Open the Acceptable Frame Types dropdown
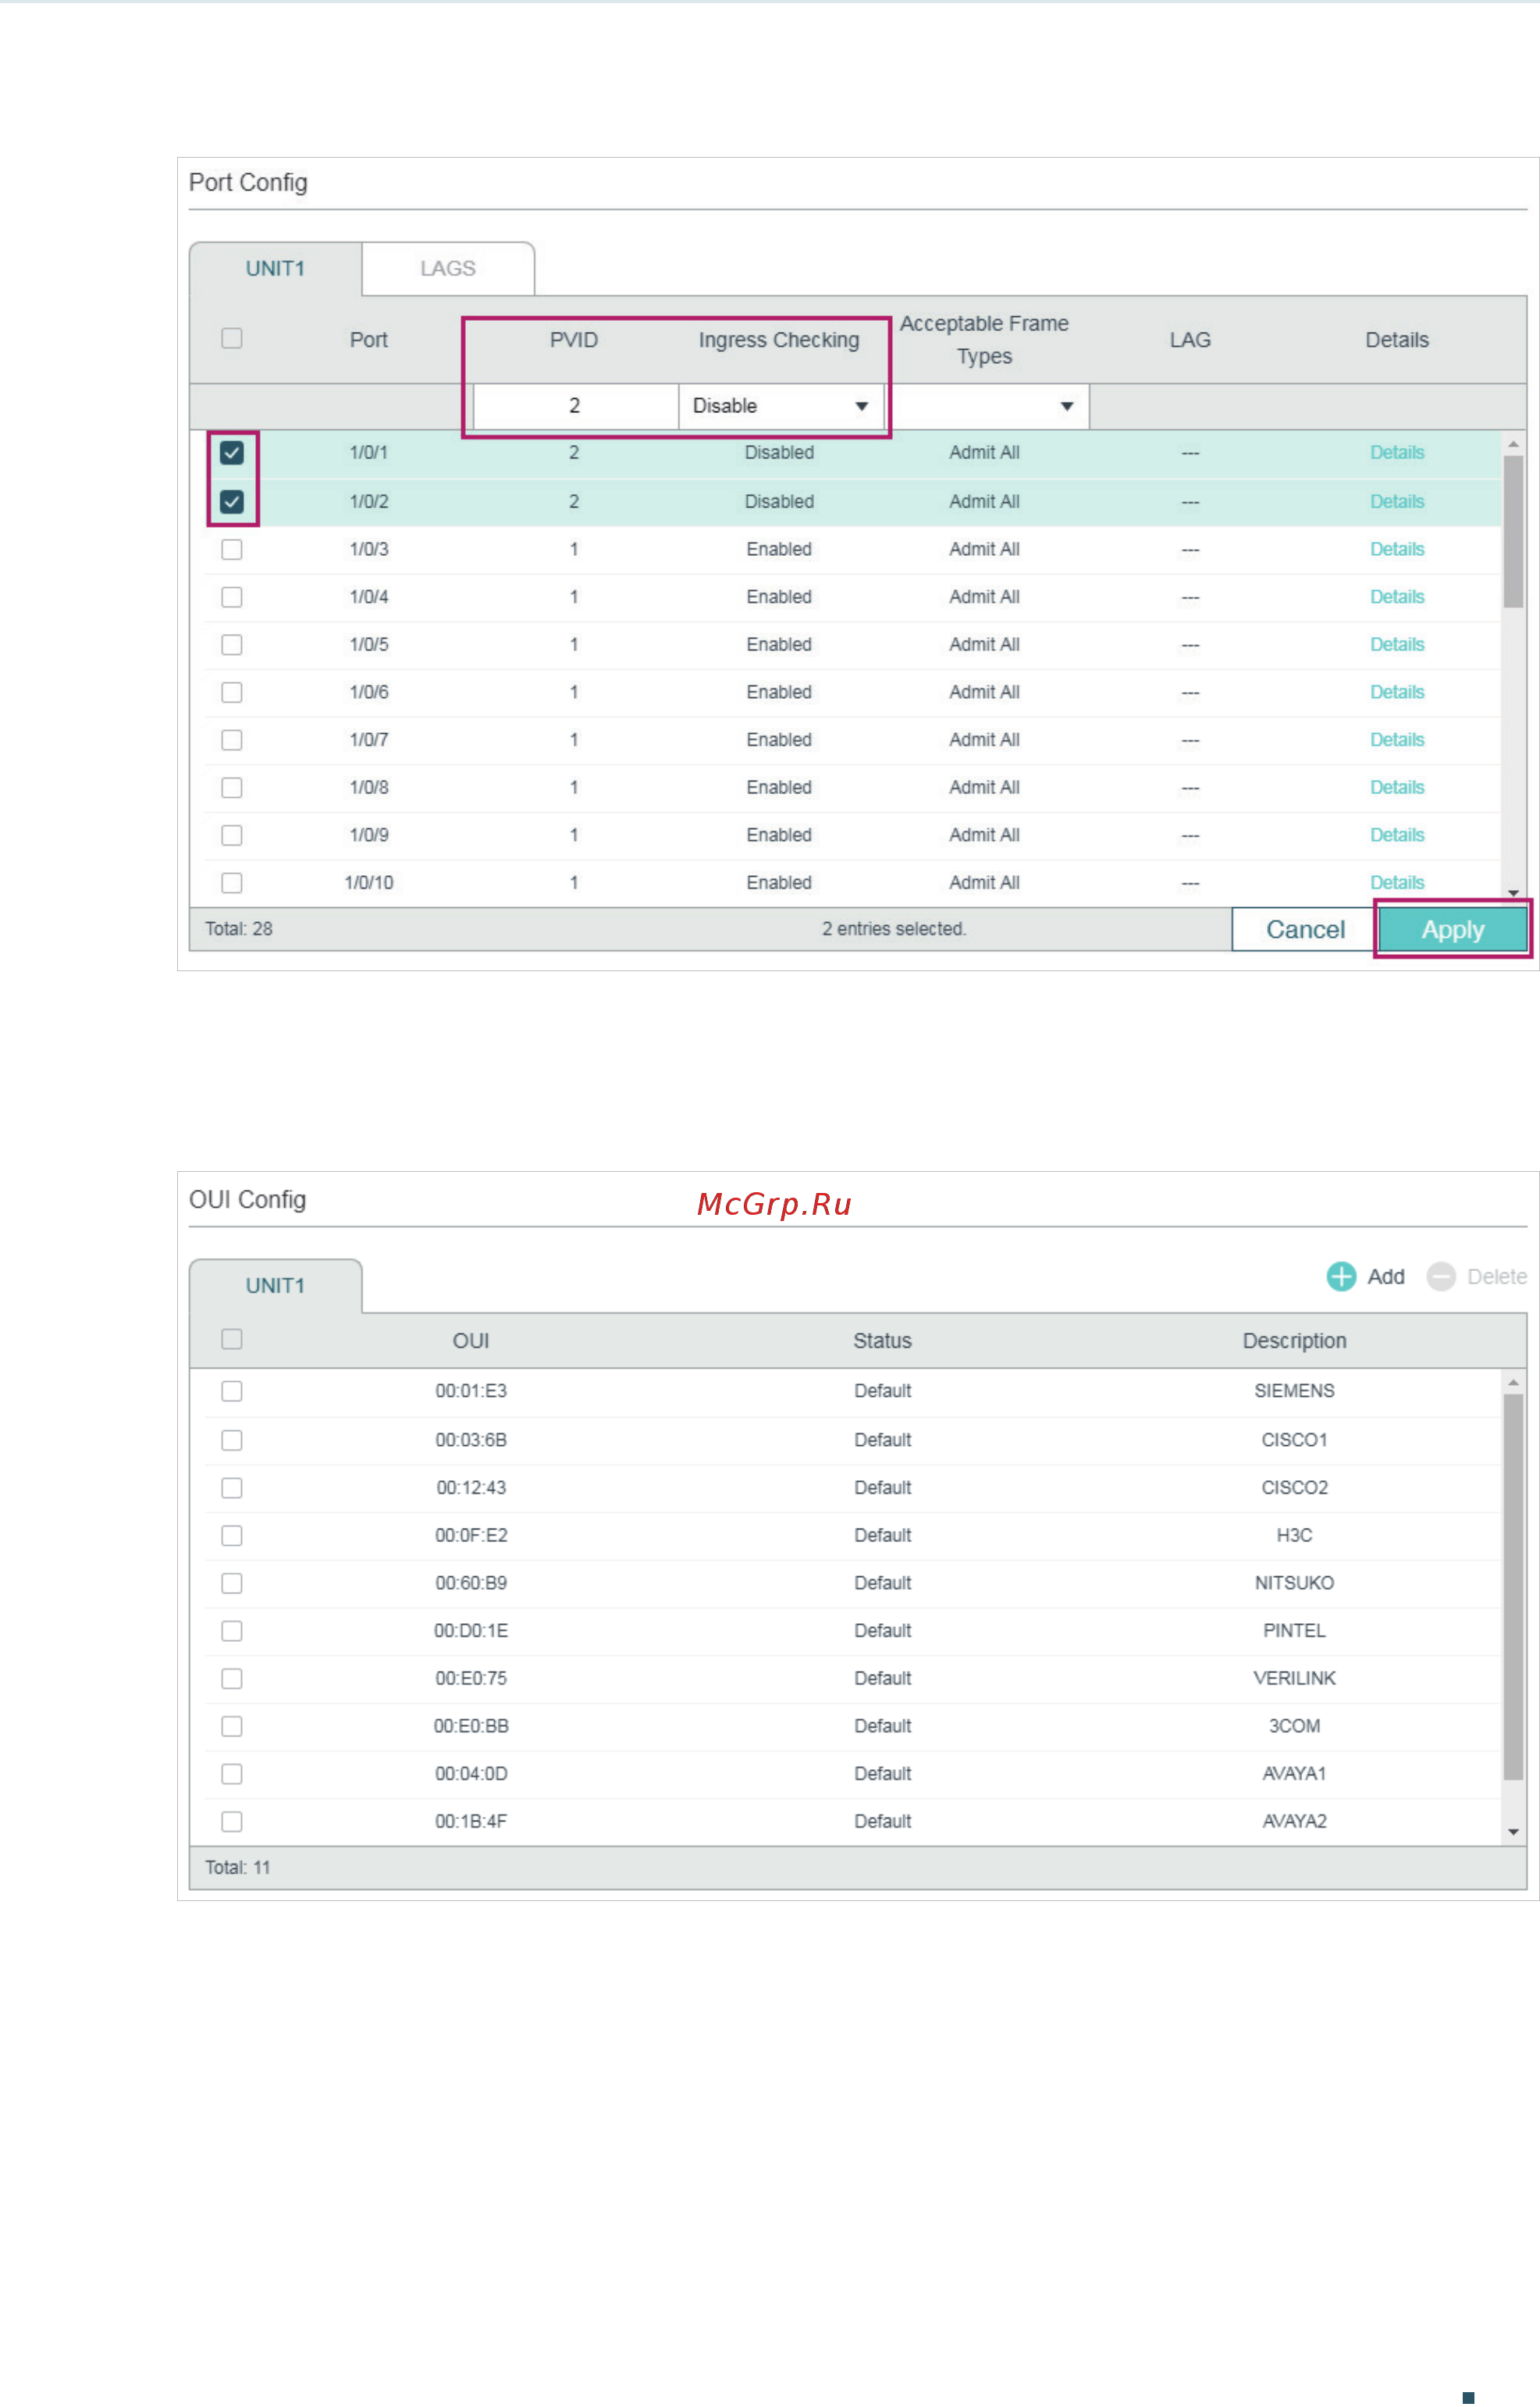The height and width of the screenshot is (2407, 1540). tap(987, 406)
